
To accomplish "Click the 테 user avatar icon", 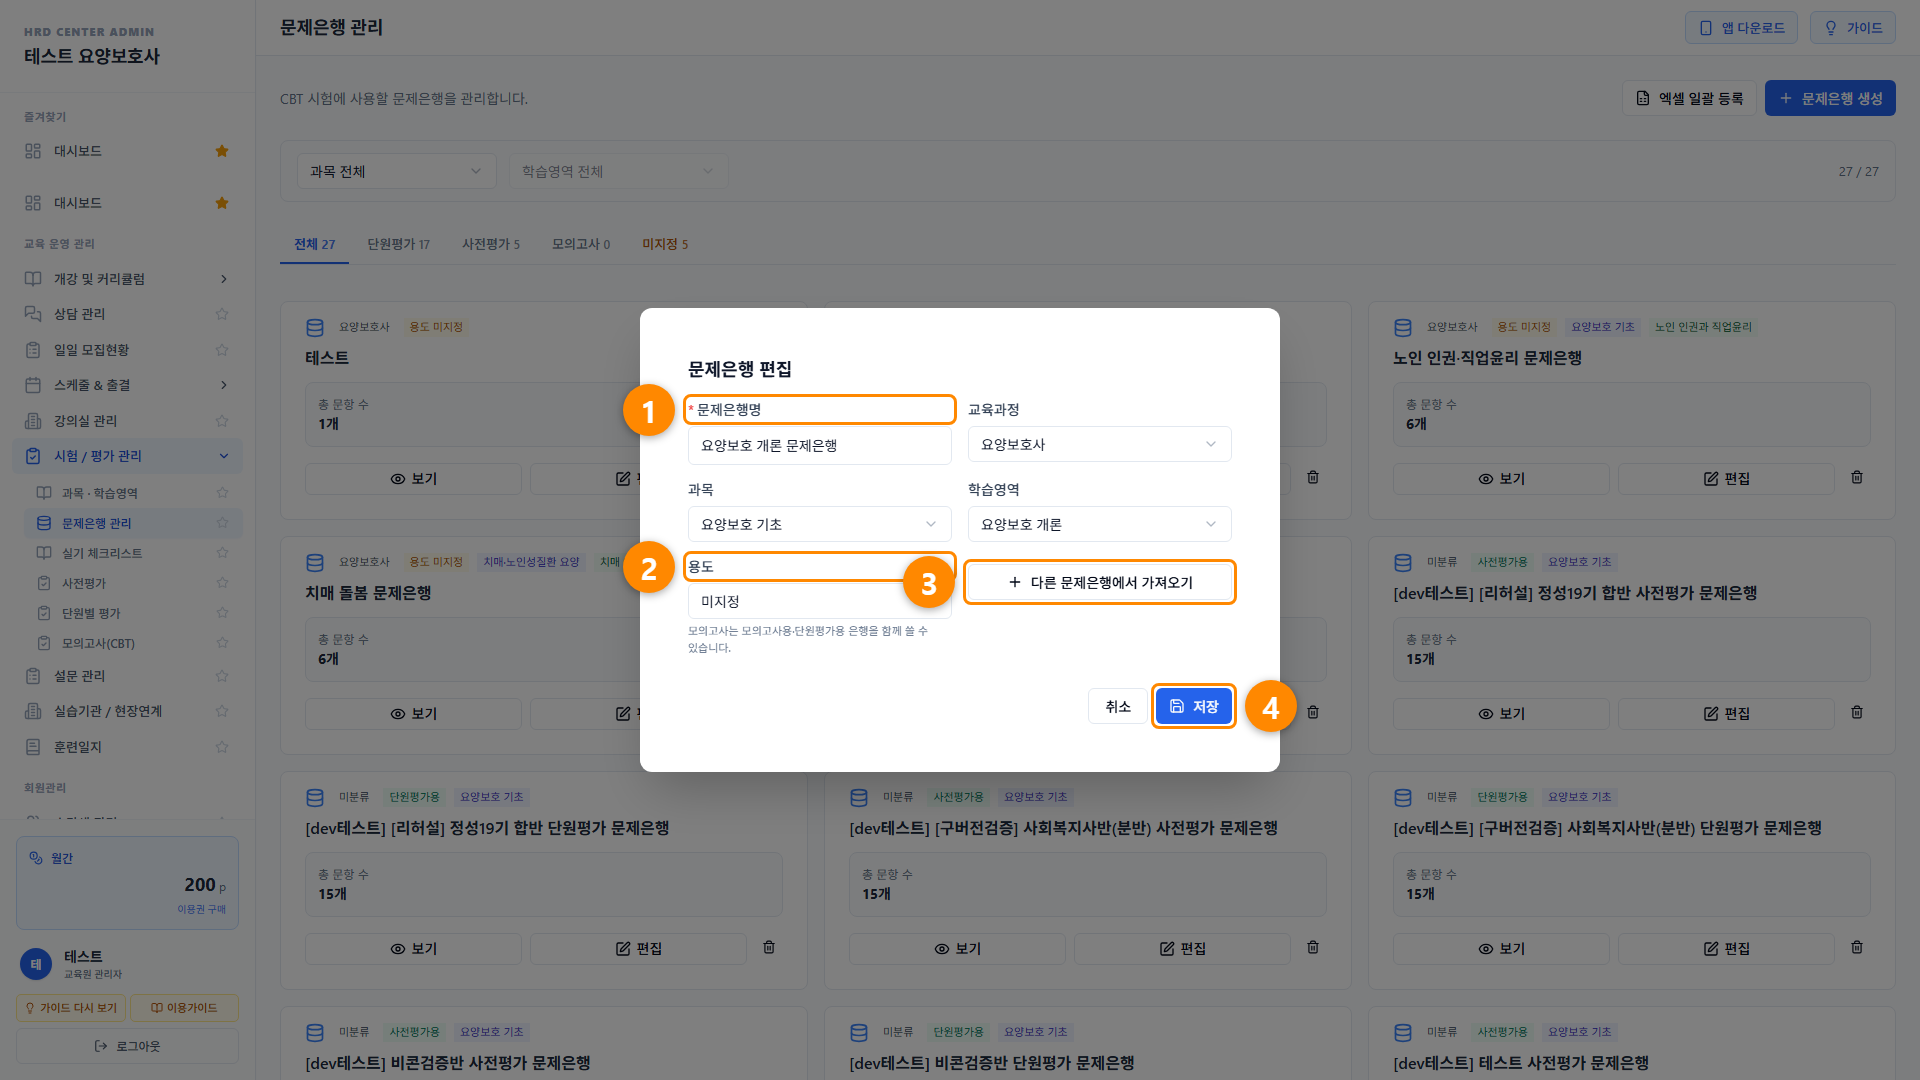I will [36, 964].
